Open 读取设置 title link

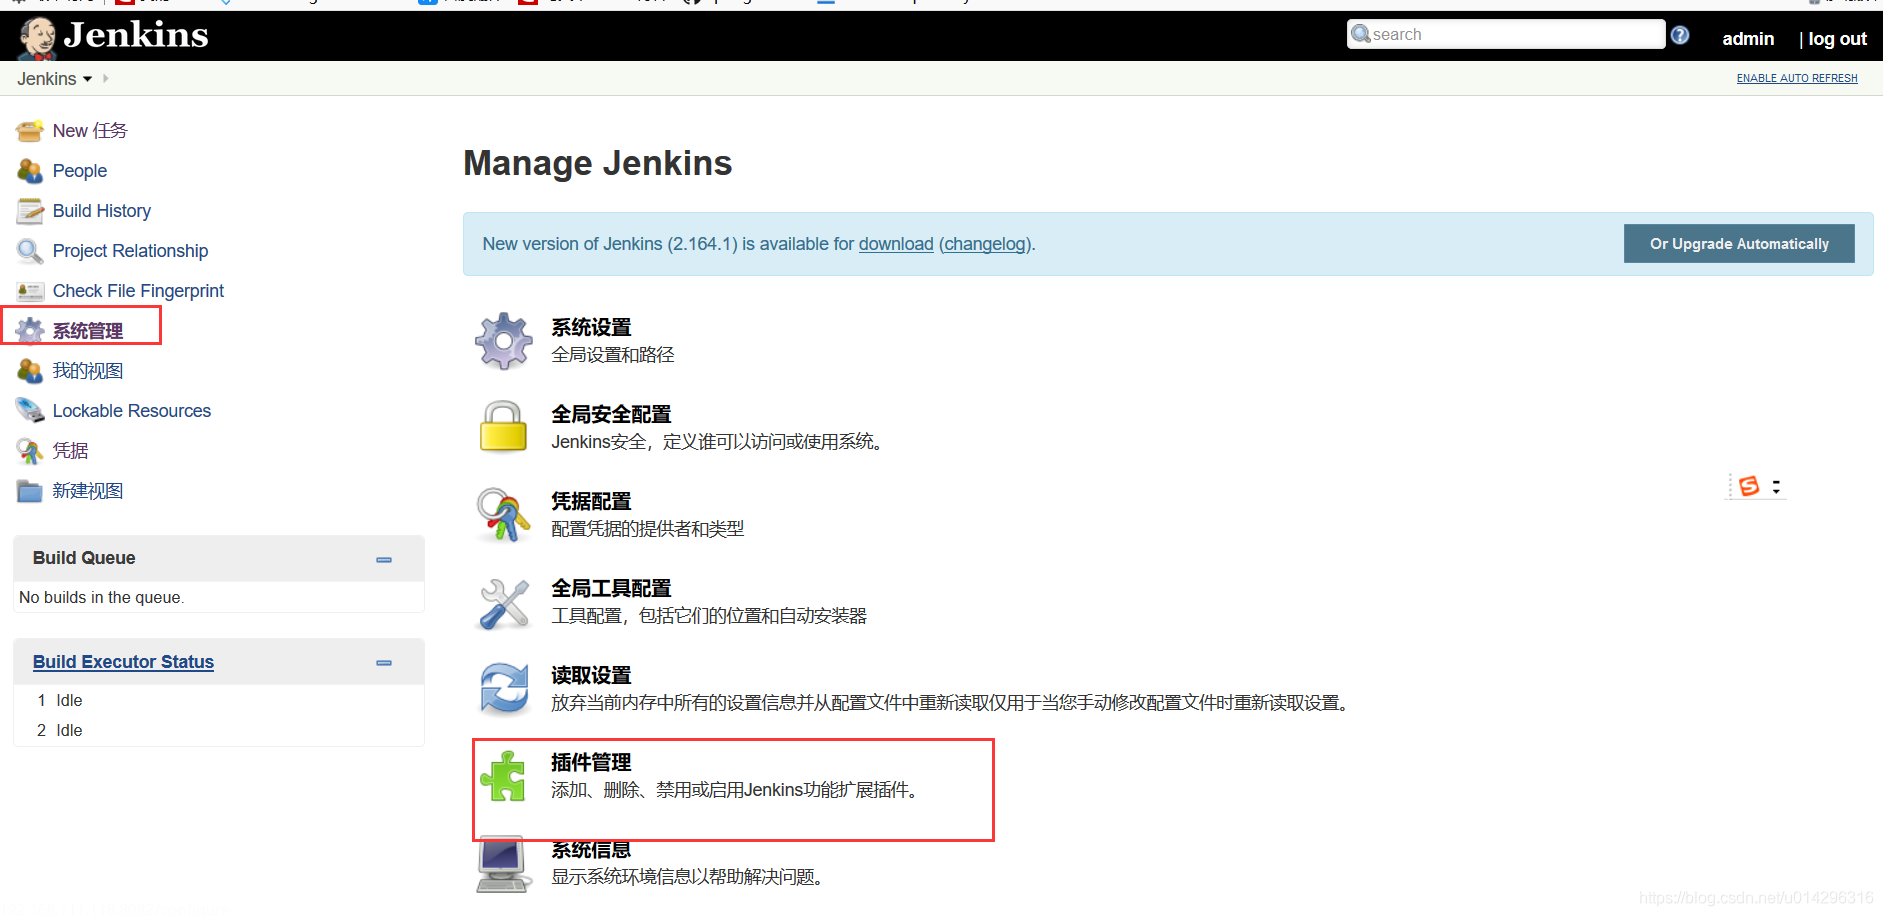pos(591,675)
